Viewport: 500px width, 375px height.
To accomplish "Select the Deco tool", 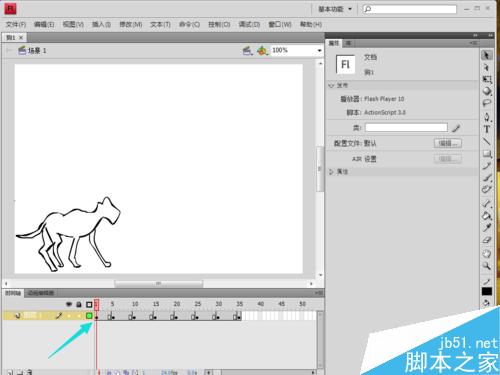I will pos(487,189).
